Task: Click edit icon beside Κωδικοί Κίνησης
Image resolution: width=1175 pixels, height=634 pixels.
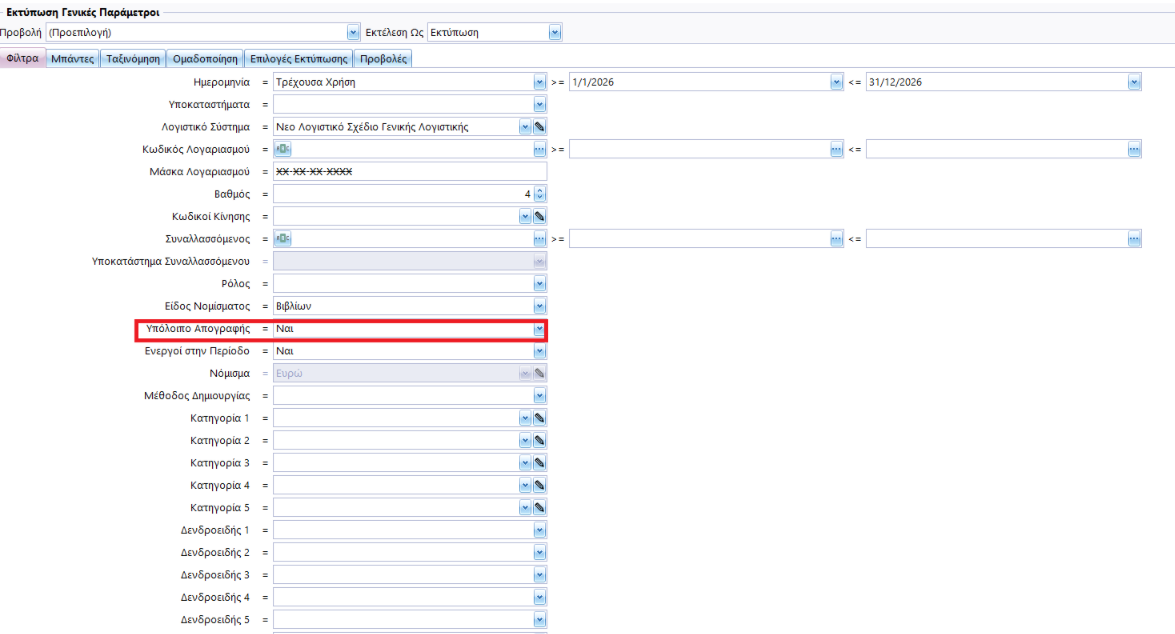Action: pyautogui.click(x=539, y=216)
